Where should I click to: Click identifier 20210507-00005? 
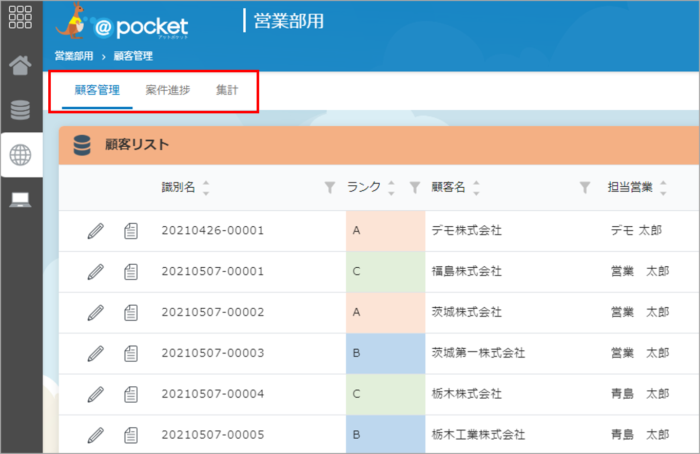(x=212, y=435)
